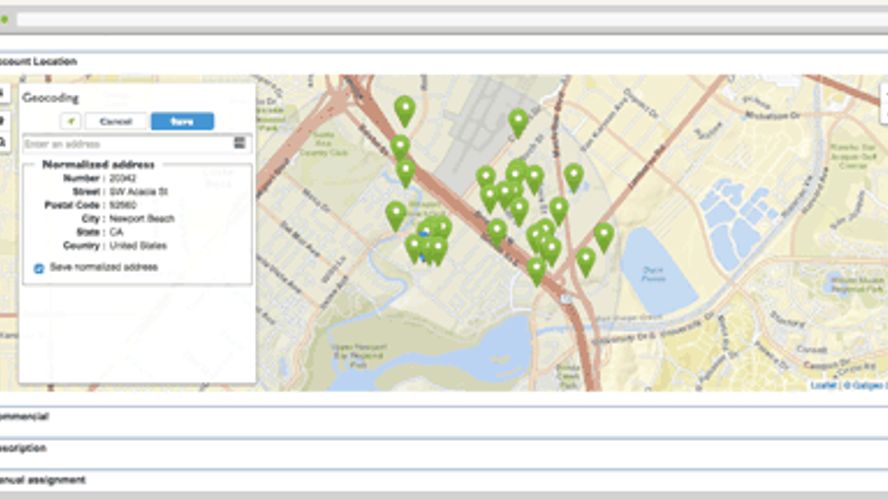888x500 pixels.
Task: Select the green pin near the airport
Action: pos(518,121)
